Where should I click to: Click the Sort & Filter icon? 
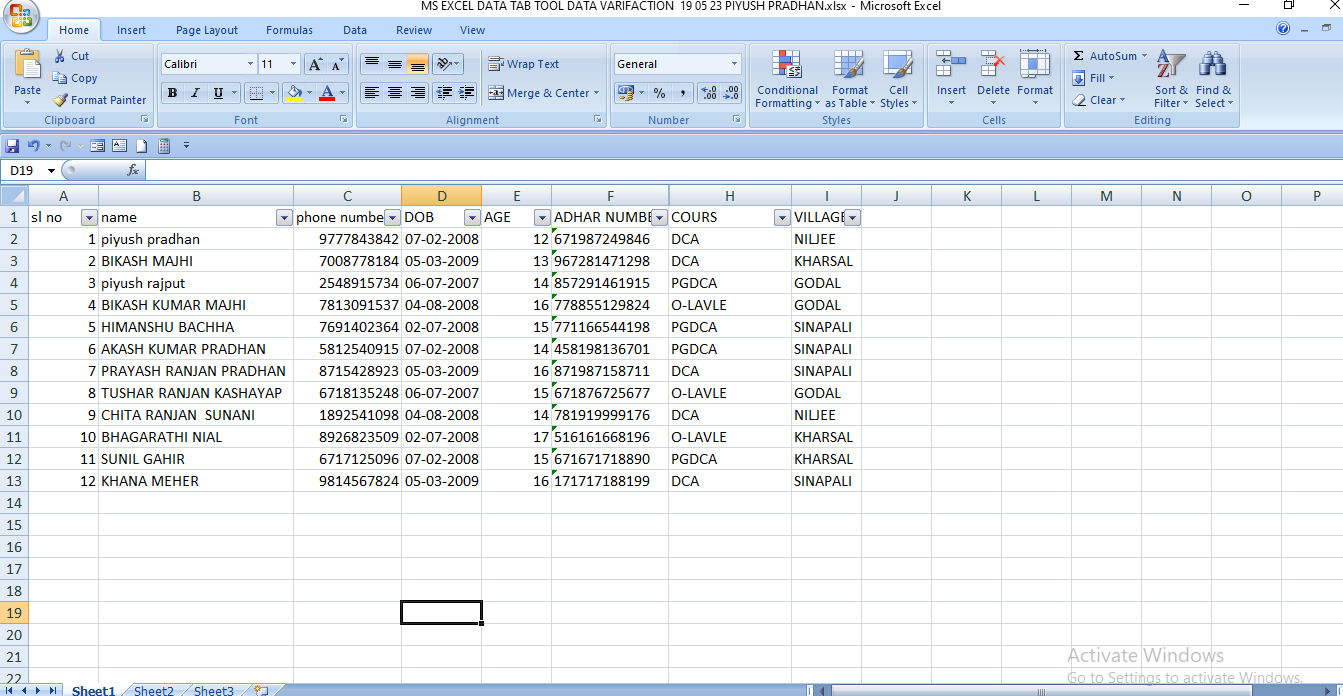[1169, 80]
